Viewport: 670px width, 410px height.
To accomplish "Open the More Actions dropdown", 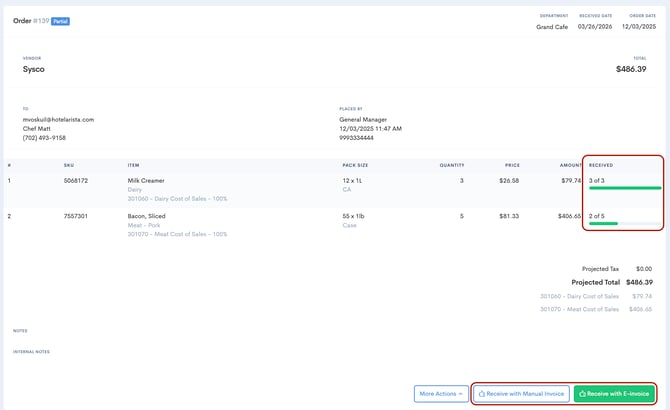I will click(x=441, y=394).
